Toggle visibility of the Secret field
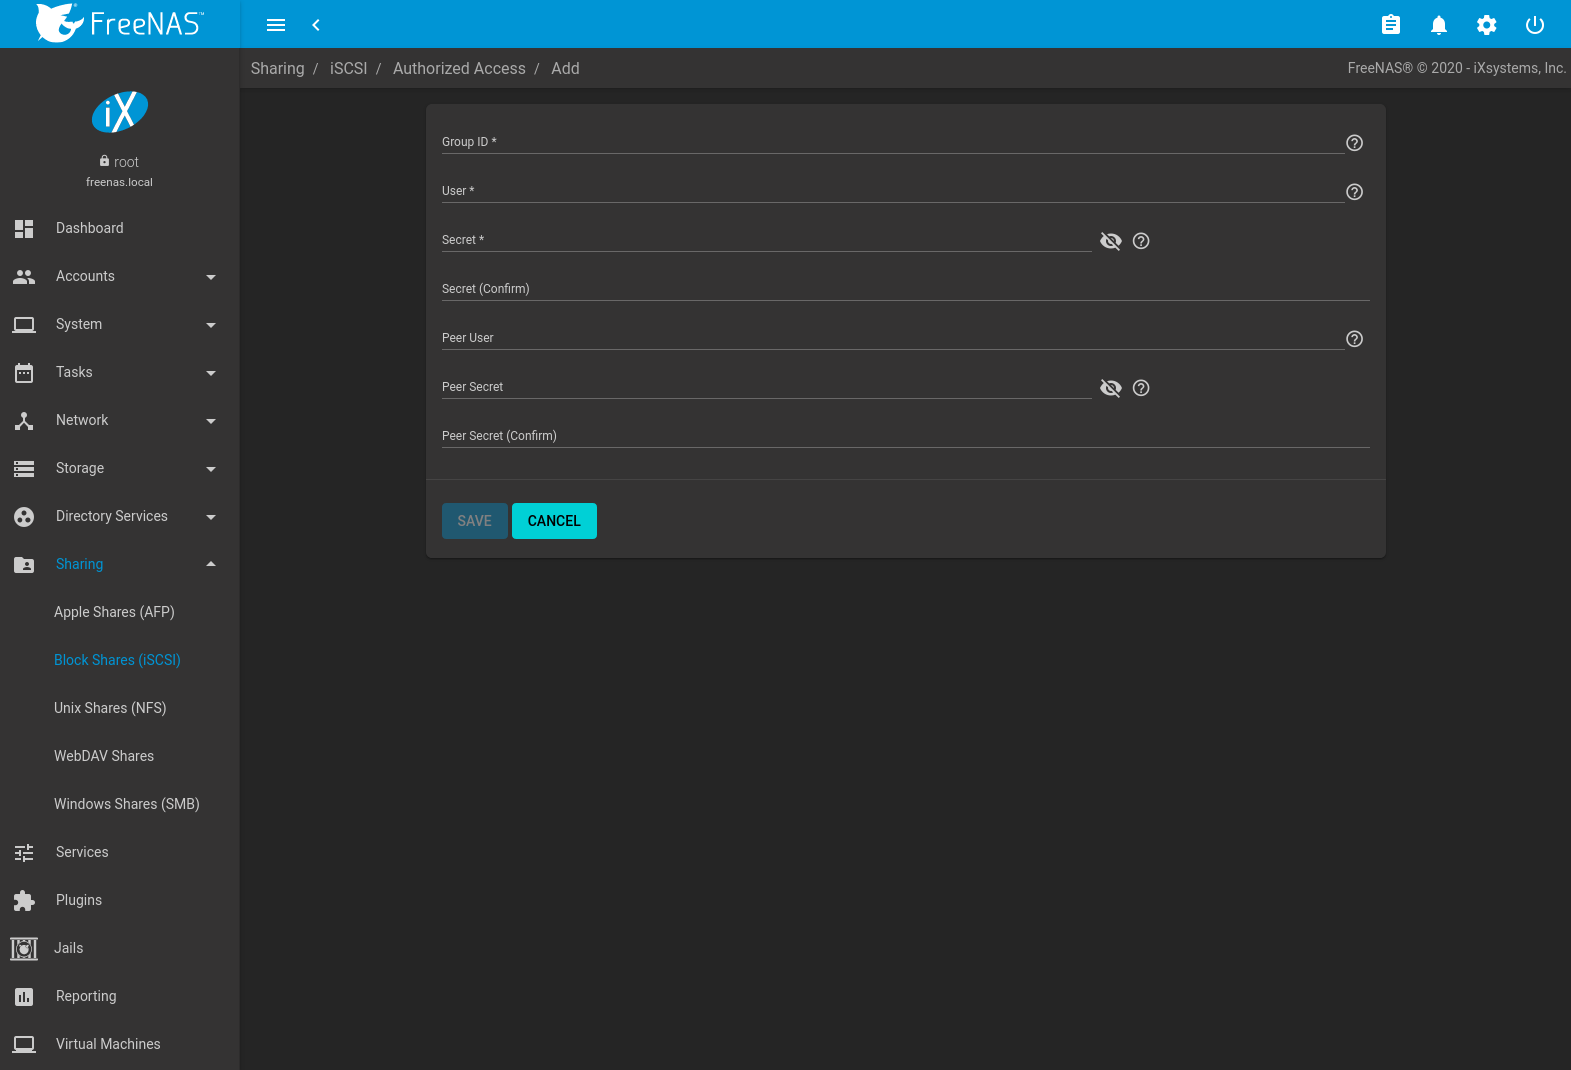Image resolution: width=1571 pixels, height=1070 pixels. coord(1110,241)
